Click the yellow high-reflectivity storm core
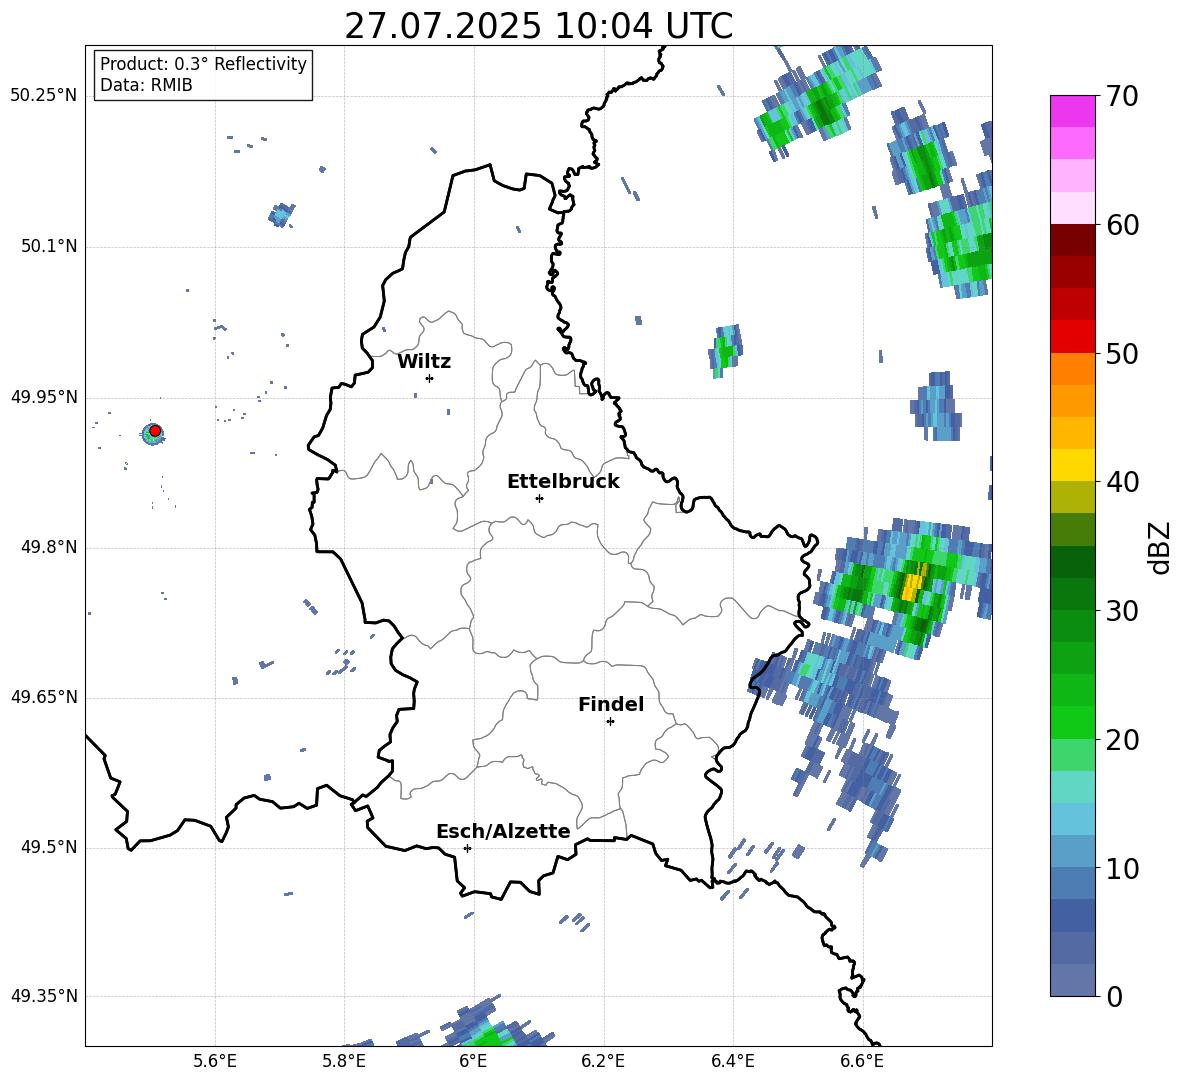The height and width of the screenshot is (1081, 1184). [x=912, y=586]
